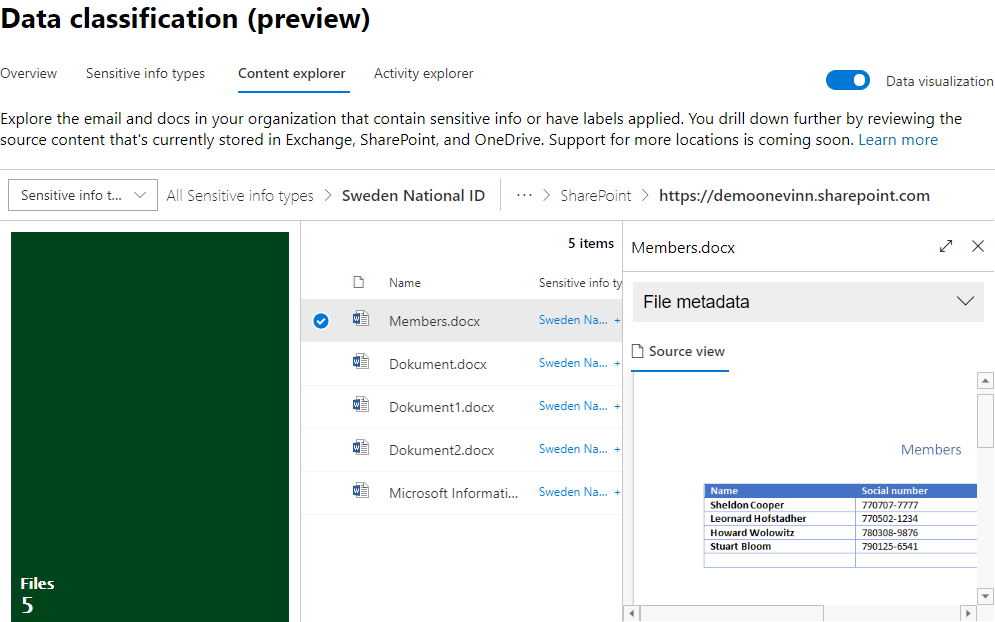Select the Dokument2.docx file row
995x622 pixels.
pos(441,450)
